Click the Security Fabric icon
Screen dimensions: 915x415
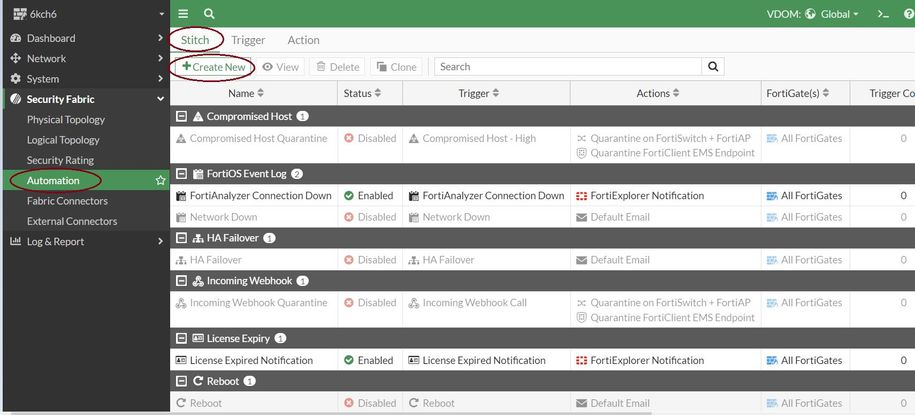pyautogui.click(x=16, y=99)
